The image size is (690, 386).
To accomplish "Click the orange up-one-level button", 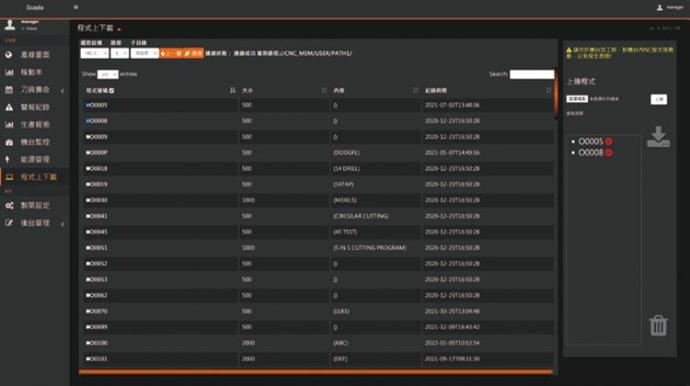I will click(x=171, y=53).
